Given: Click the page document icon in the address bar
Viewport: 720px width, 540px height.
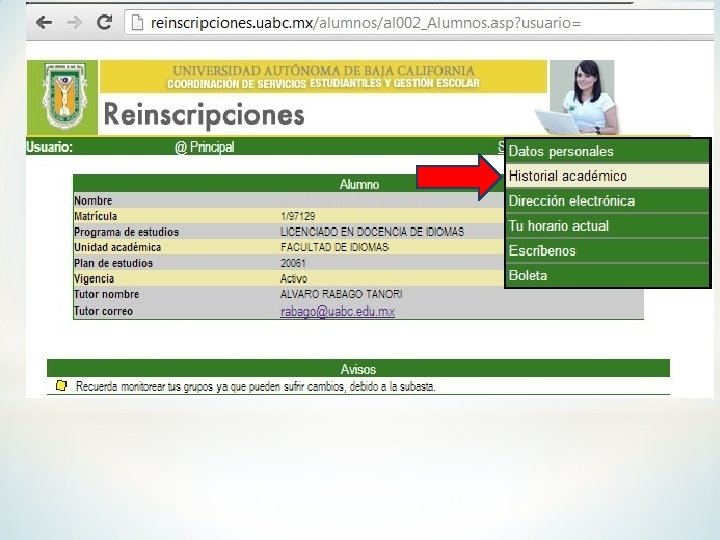Looking at the screenshot, I should [x=137, y=22].
